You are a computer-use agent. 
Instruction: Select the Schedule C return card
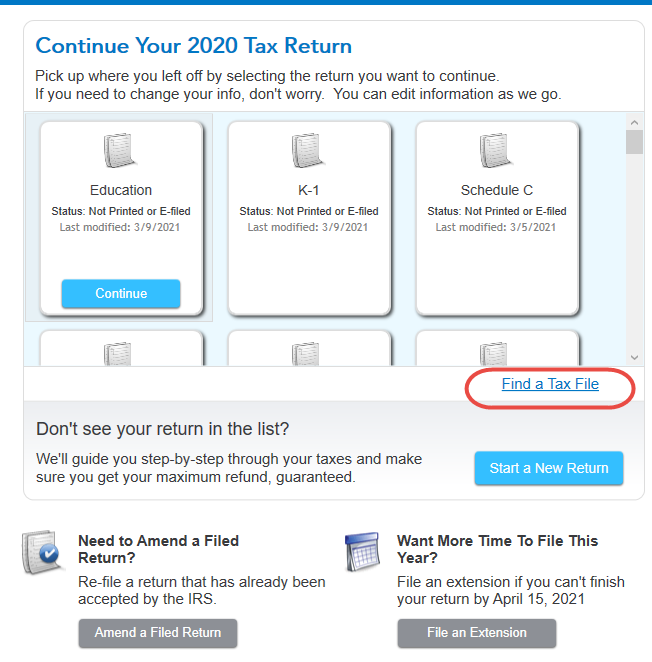coord(497,260)
